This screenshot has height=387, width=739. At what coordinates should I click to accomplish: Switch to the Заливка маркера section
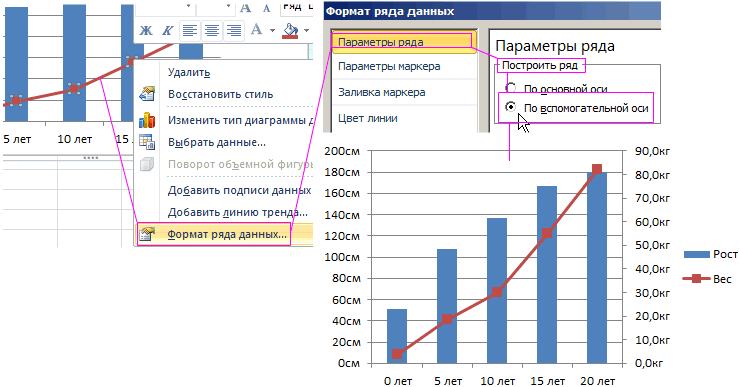(382, 92)
